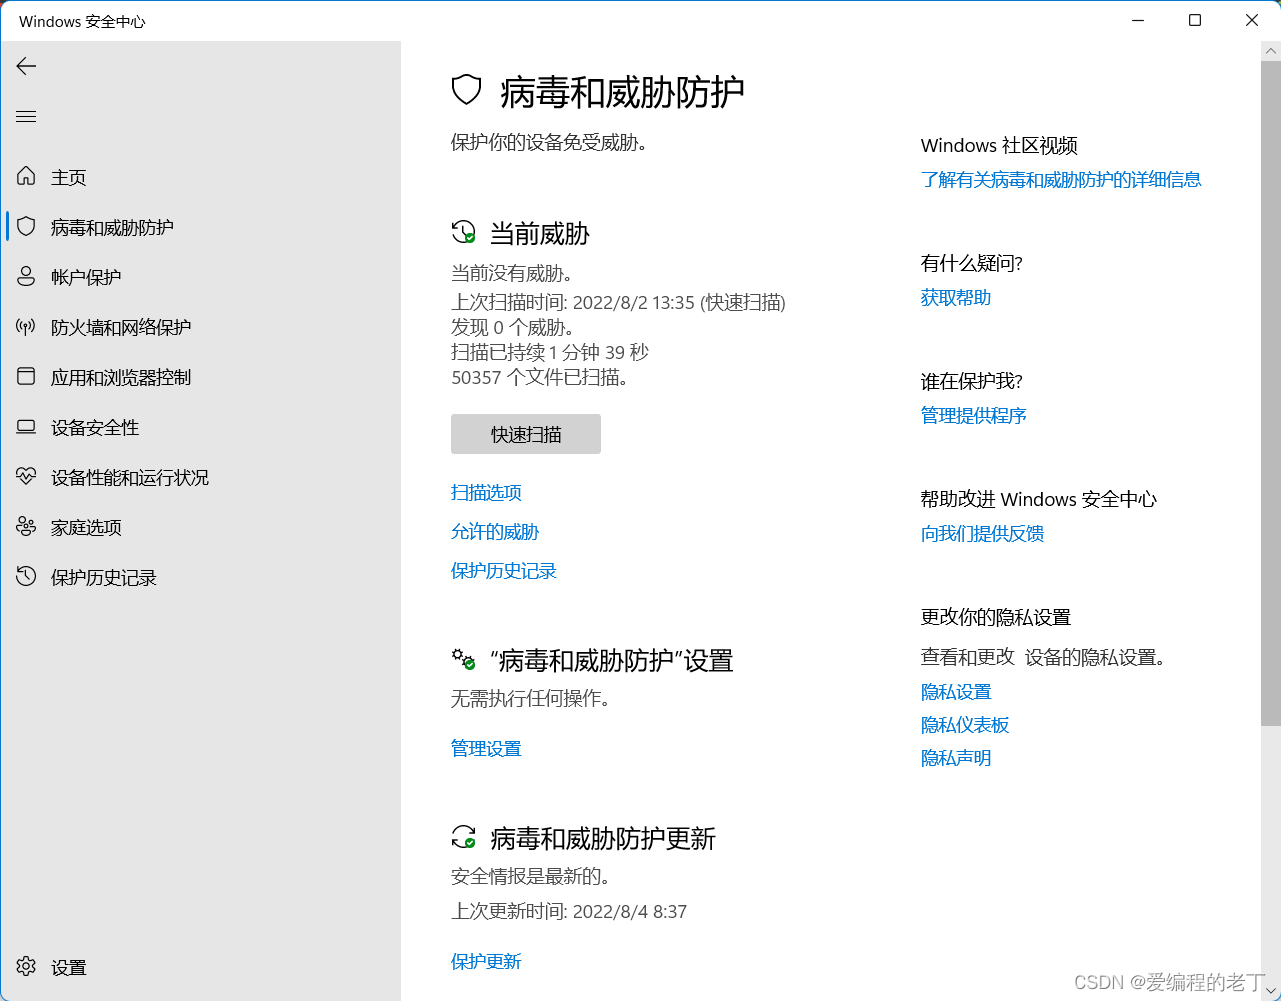
Task: Click the 当前威胁 status icon
Action: [463, 233]
